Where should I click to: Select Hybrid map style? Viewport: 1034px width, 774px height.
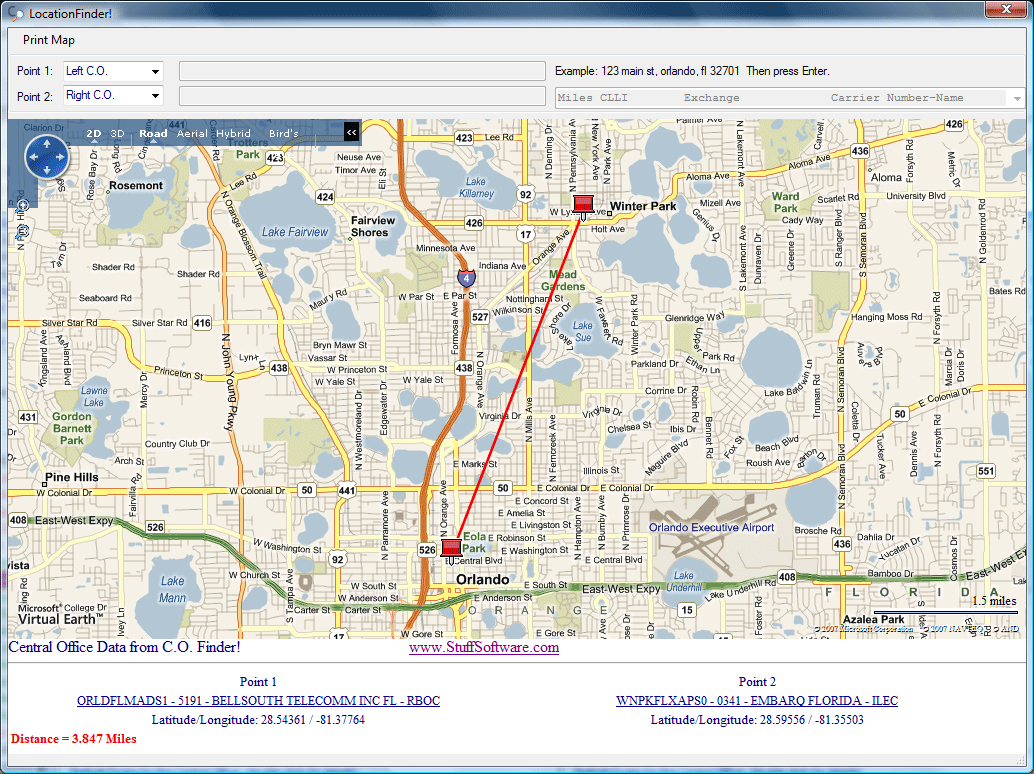click(x=233, y=134)
